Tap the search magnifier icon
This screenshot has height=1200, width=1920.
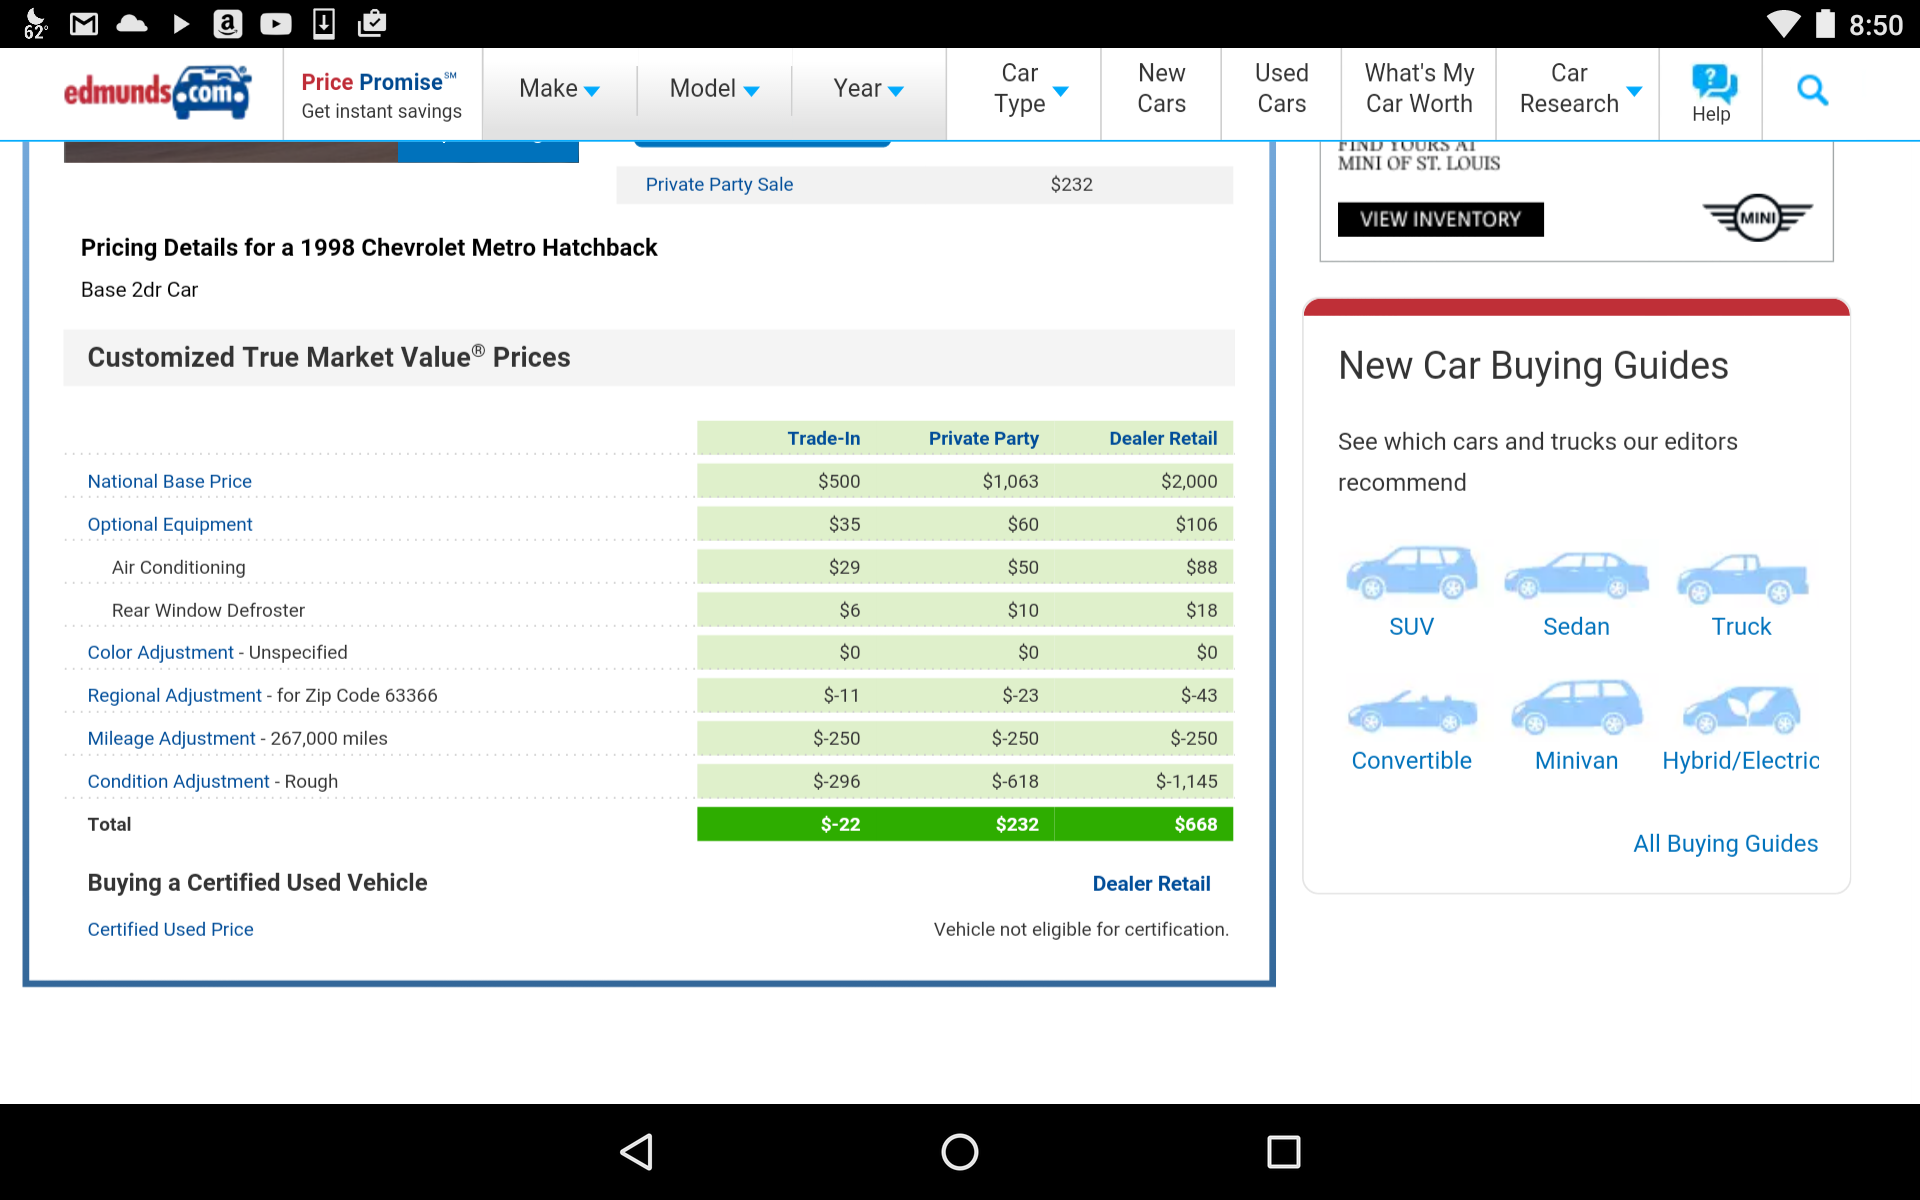1812,91
